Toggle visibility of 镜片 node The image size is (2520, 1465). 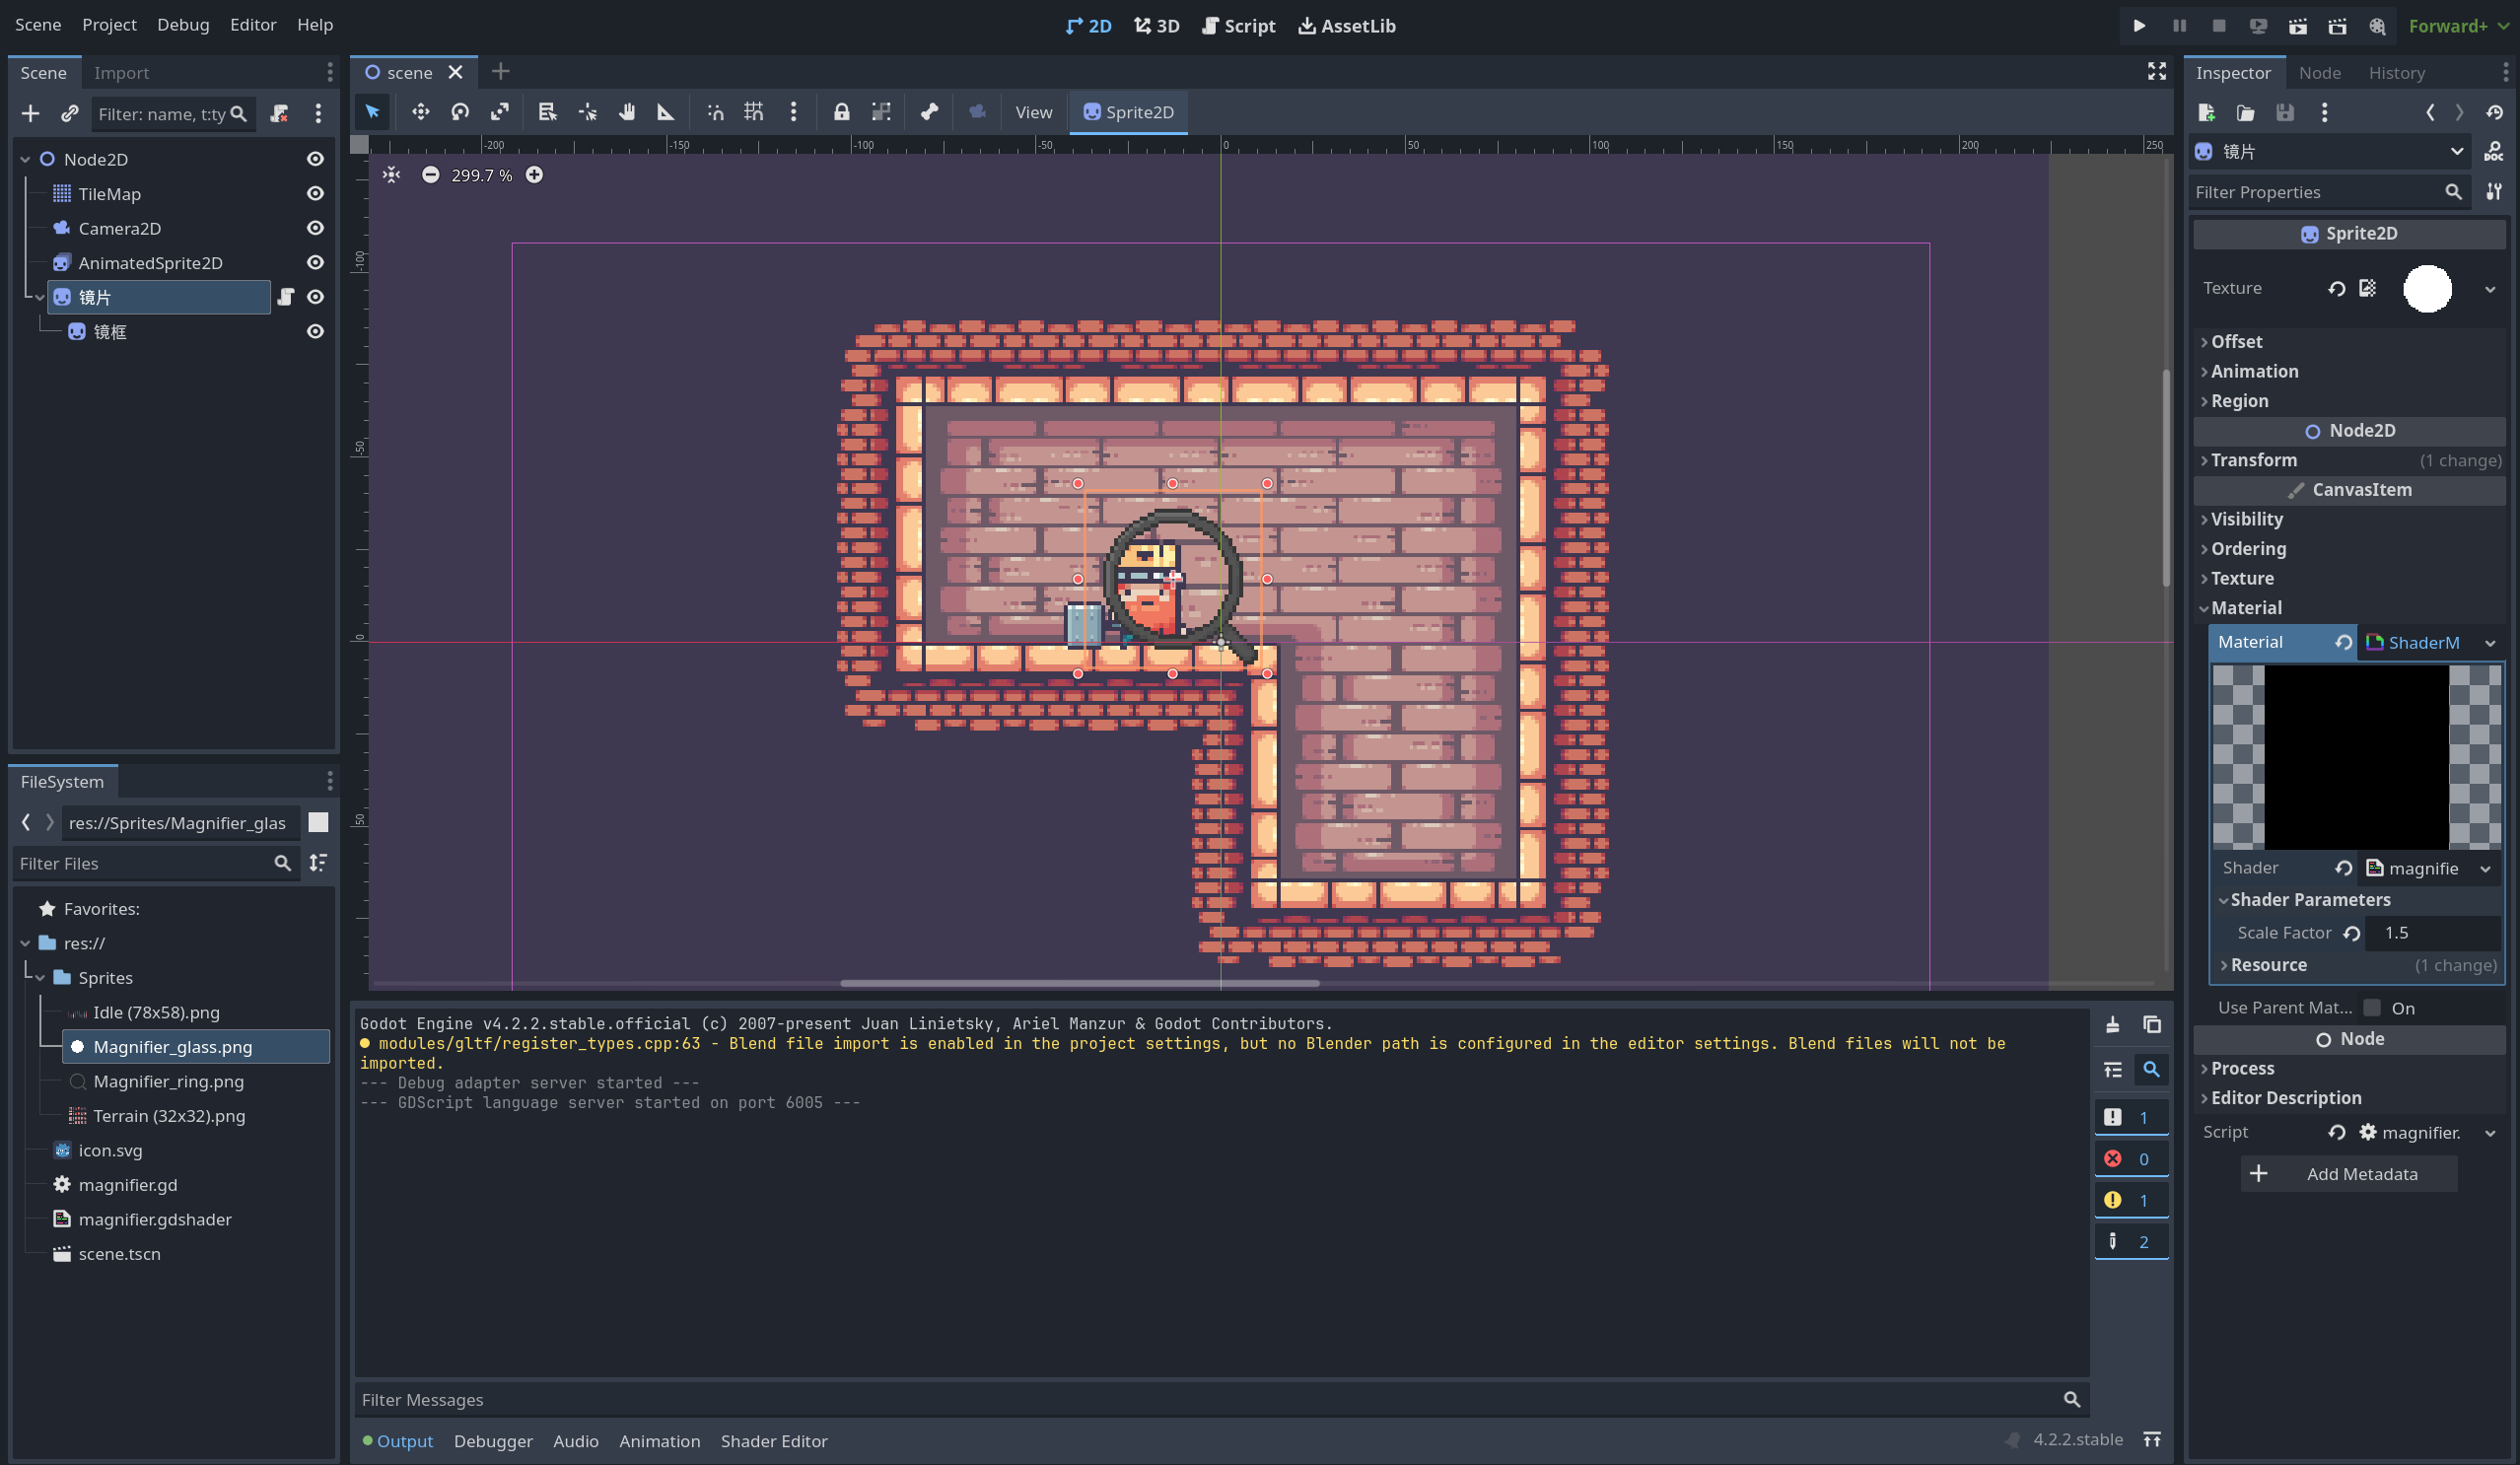(x=315, y=297)
